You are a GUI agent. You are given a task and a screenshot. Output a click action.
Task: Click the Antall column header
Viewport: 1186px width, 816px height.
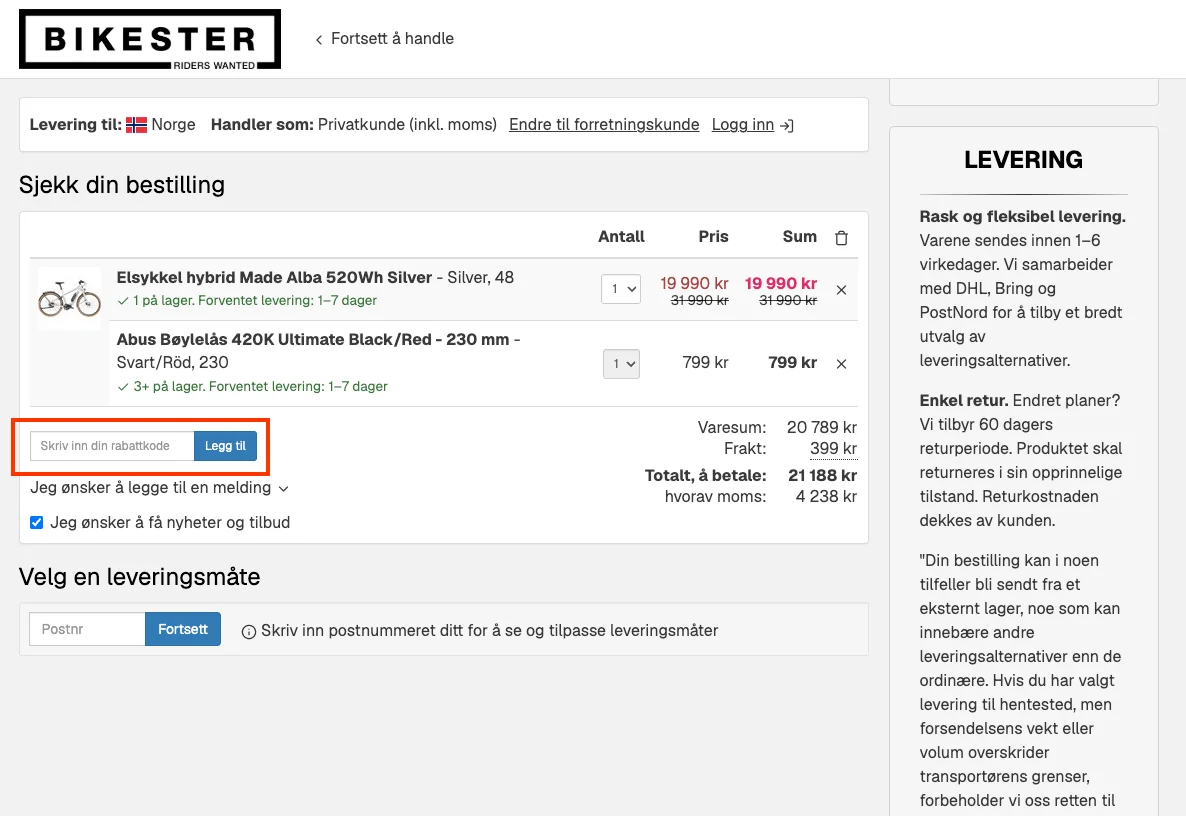(x=621, y=237)
